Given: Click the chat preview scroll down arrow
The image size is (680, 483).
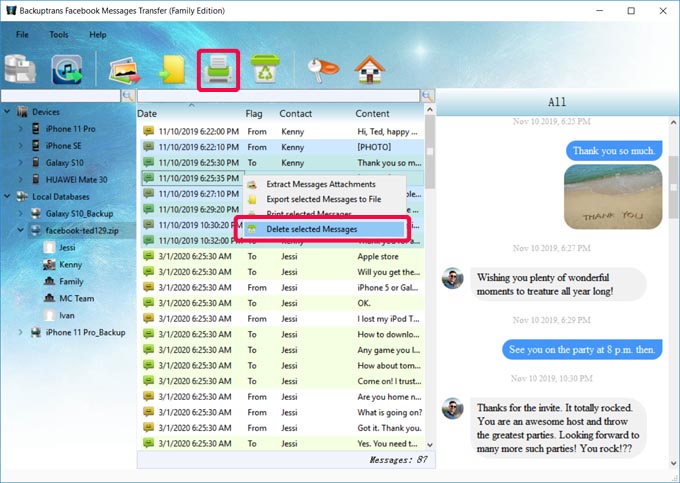Looking at the screenshot, I should (x=674, y=463).
